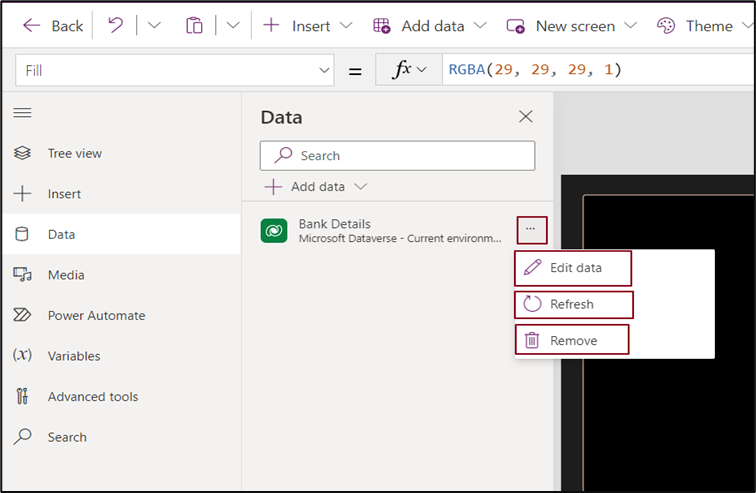Click the sidebar Search magnifier icon

[22, 437]
